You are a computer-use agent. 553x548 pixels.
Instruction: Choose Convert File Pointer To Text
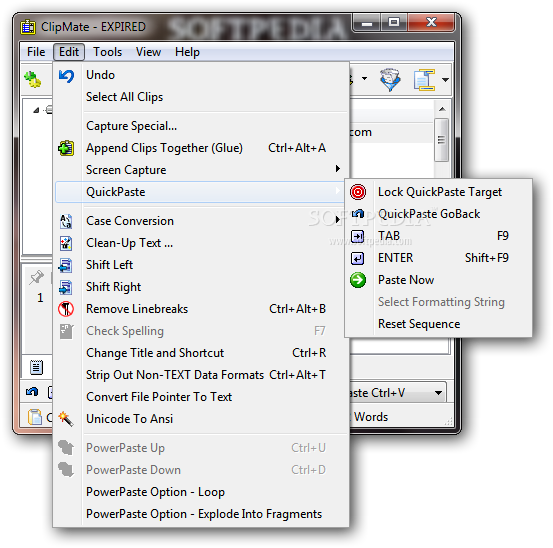(201, 397)
